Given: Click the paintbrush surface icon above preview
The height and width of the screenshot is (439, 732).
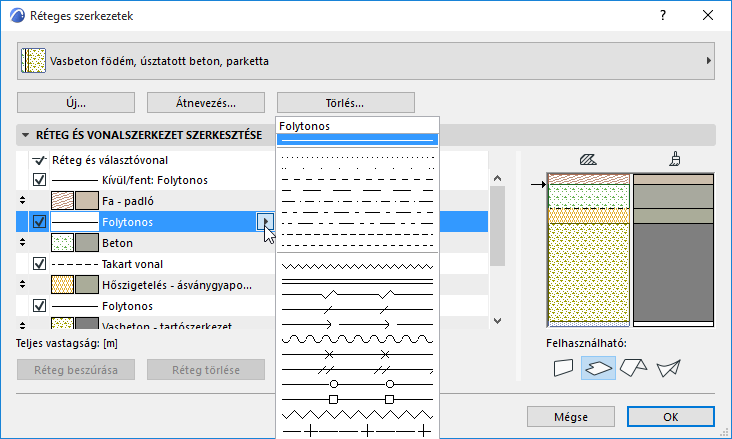Looking at the screenshot, I should point(675,158).
